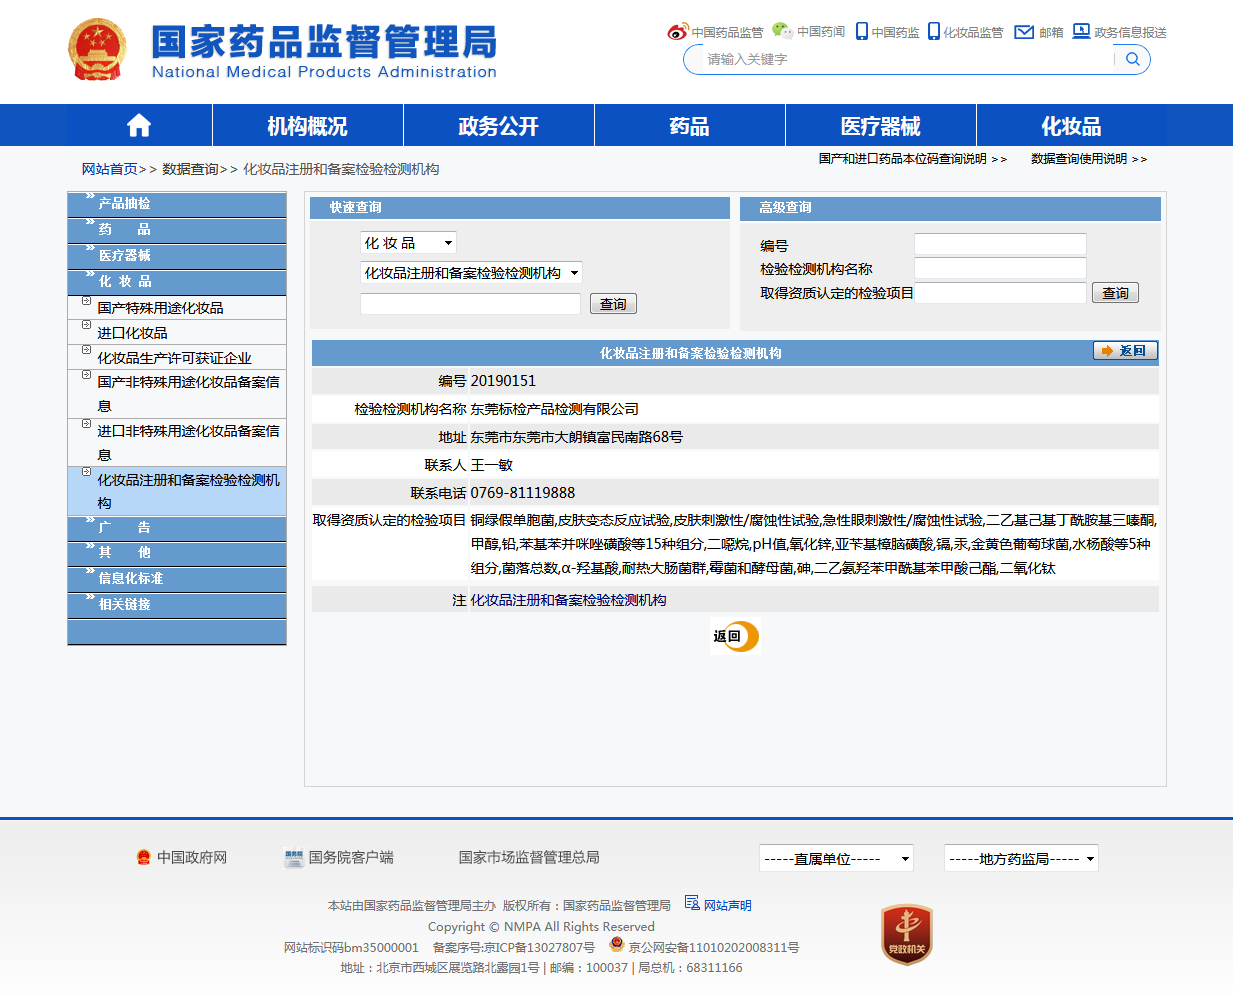Expand the 其他 sidebar section
The height and width of the screenshot is (995, 1233).
click(x=177, y=552)
